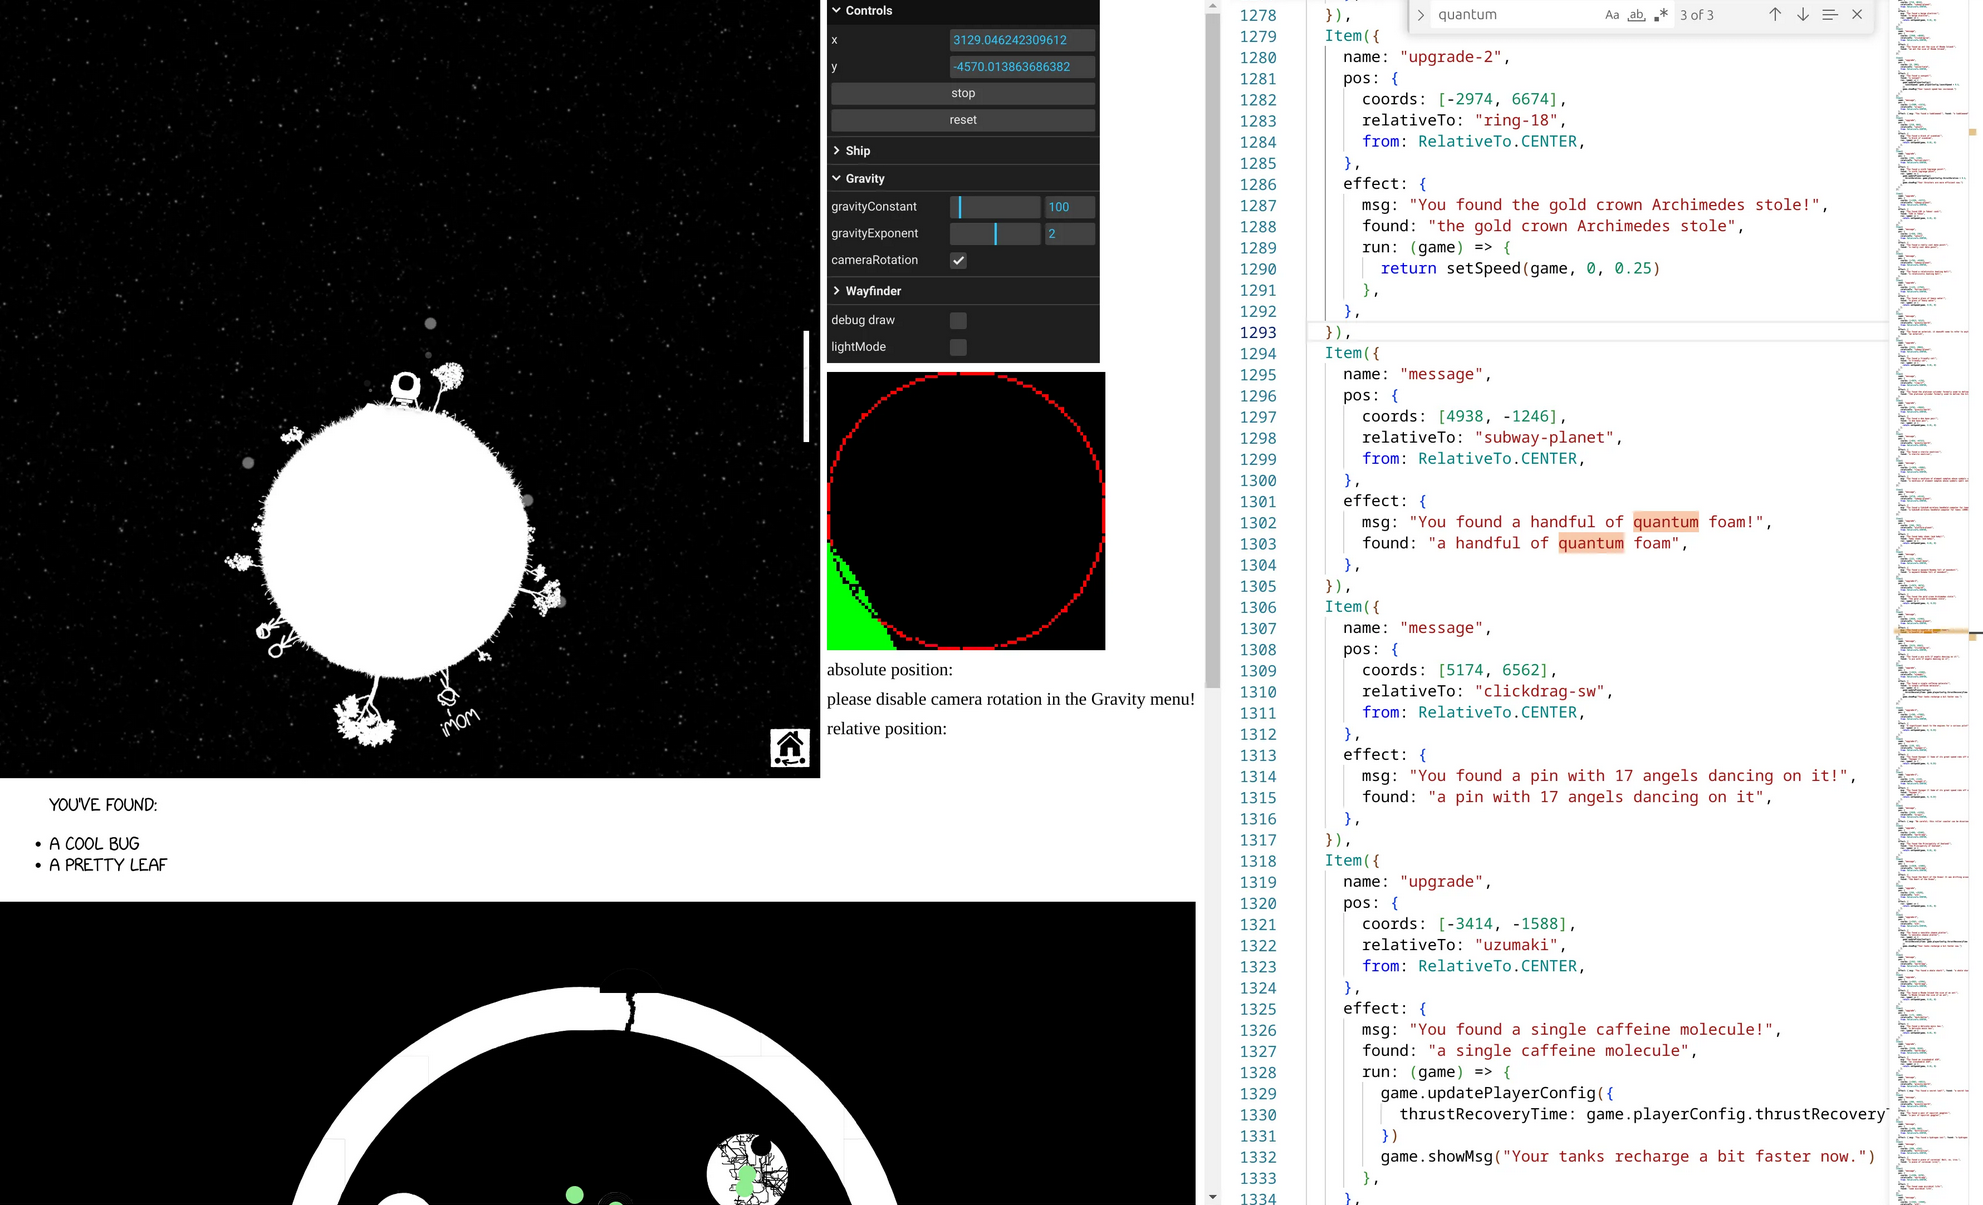Uncheck the cameraRotation checkbox
The image size is (1983, 1205).
click(958, 260)
